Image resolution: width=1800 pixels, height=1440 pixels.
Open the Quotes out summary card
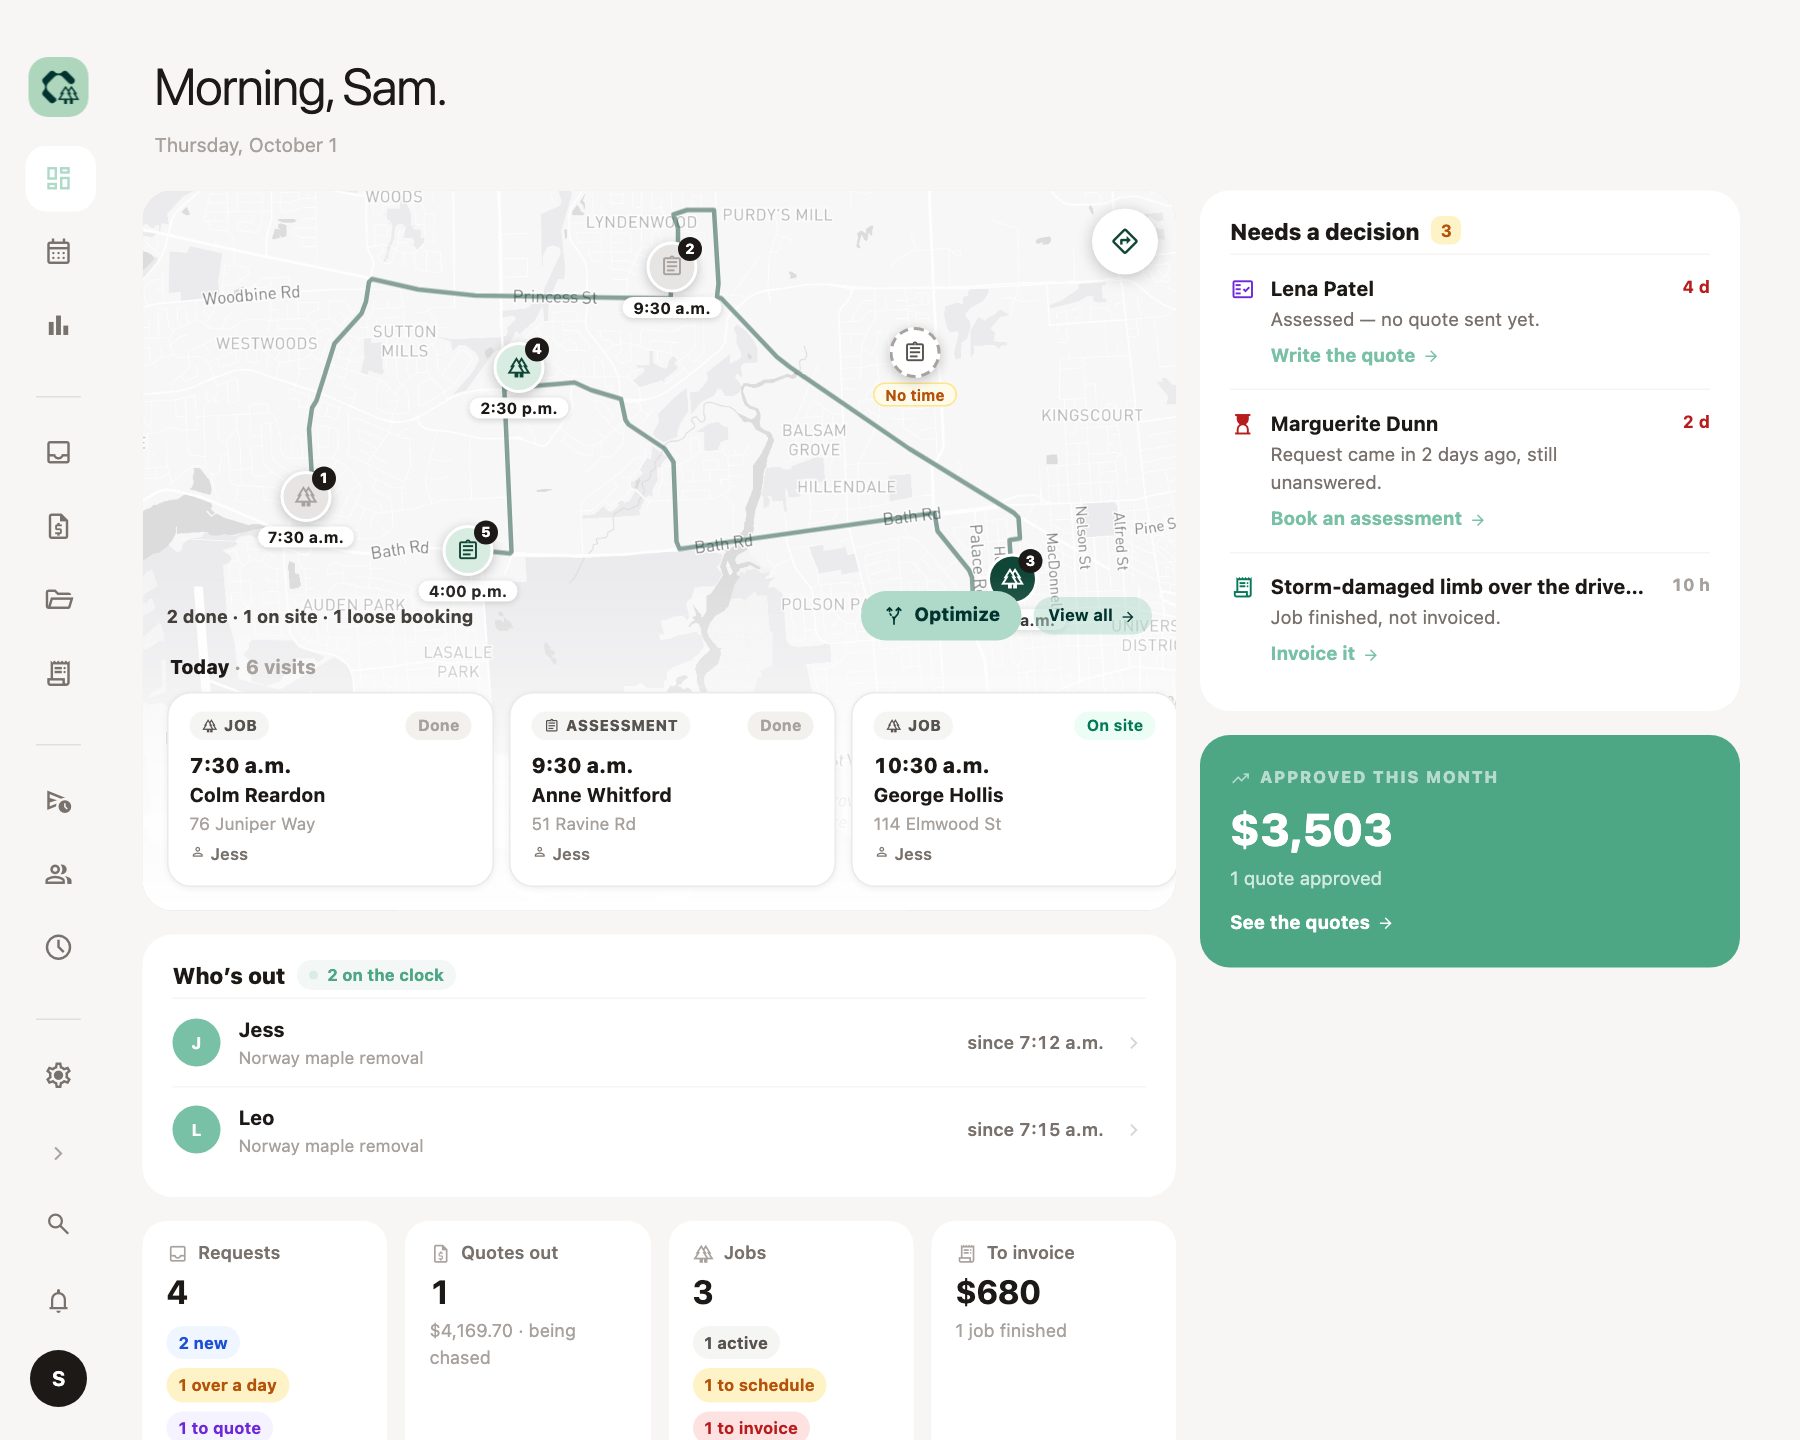[528, 1330]
